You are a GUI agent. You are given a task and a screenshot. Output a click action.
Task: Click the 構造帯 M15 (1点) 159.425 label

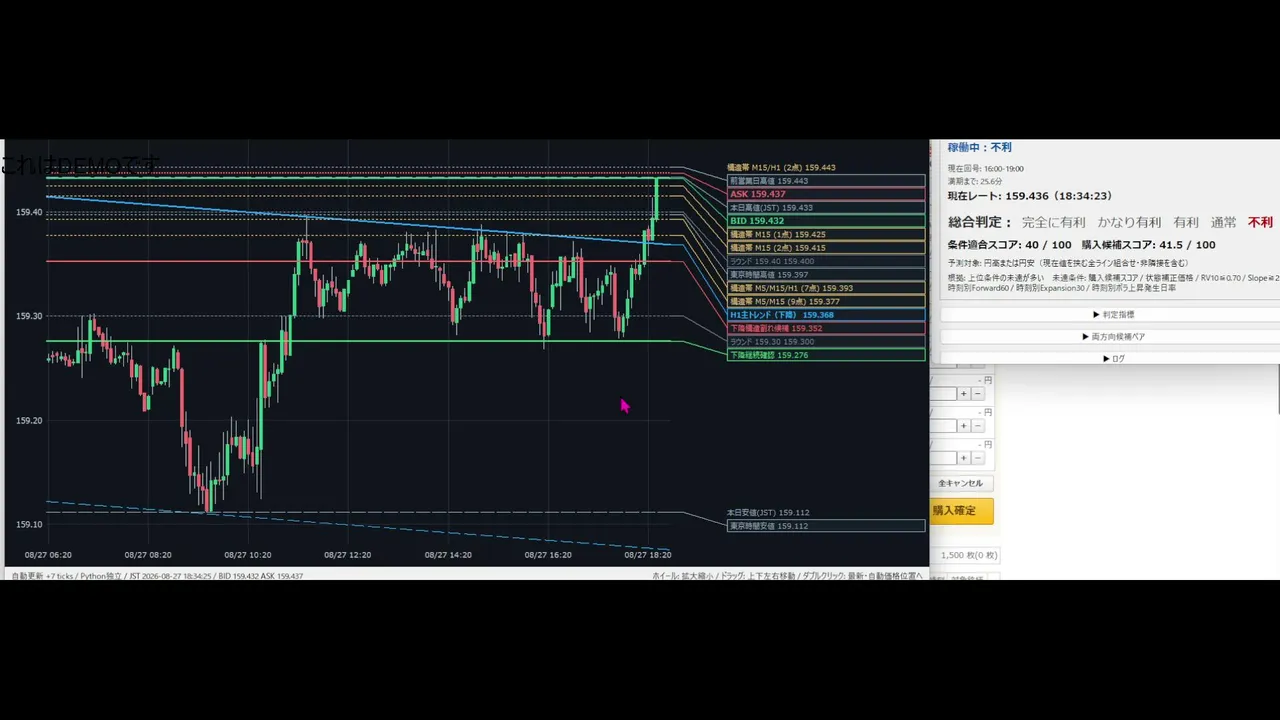coord(826,234)
